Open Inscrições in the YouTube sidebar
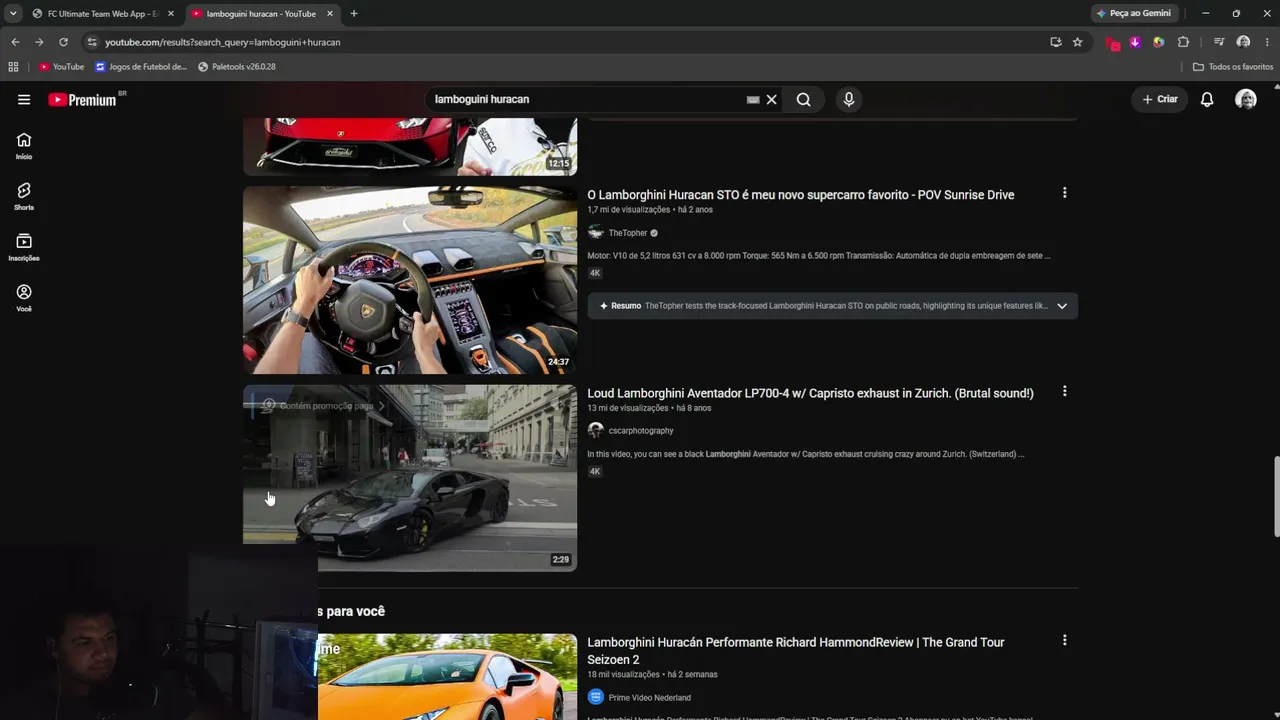 pyautogui.click(x=24, y=247)
